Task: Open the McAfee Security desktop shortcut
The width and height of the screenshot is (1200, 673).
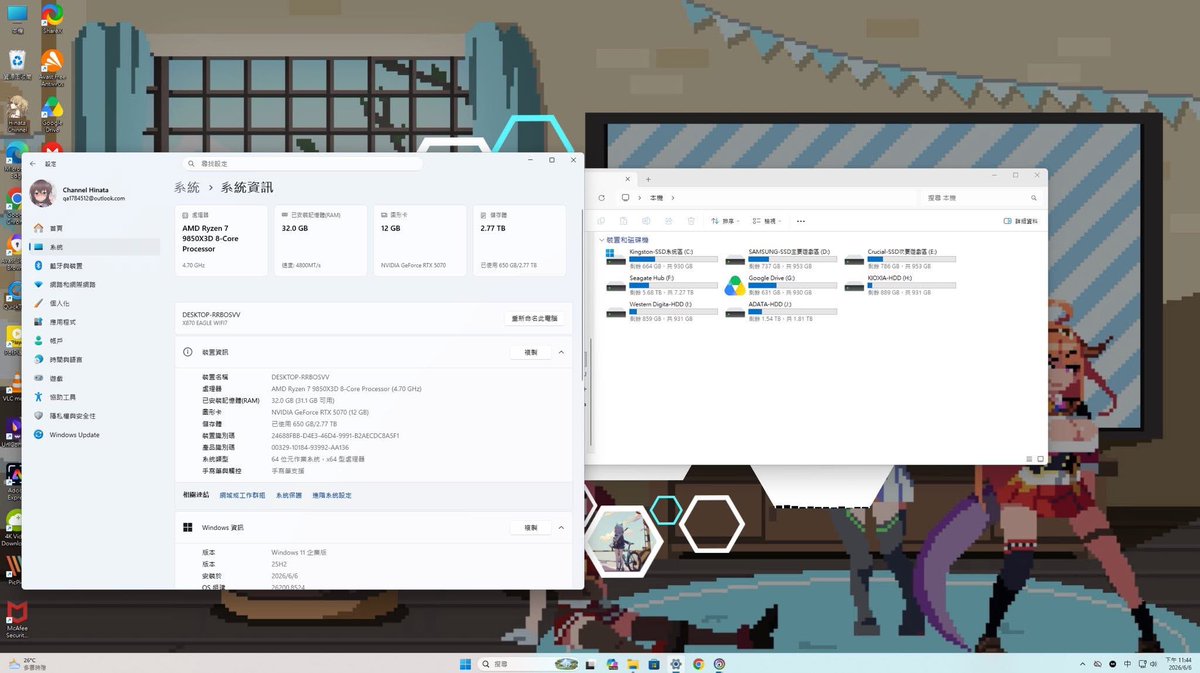Action: pos(16,618)
